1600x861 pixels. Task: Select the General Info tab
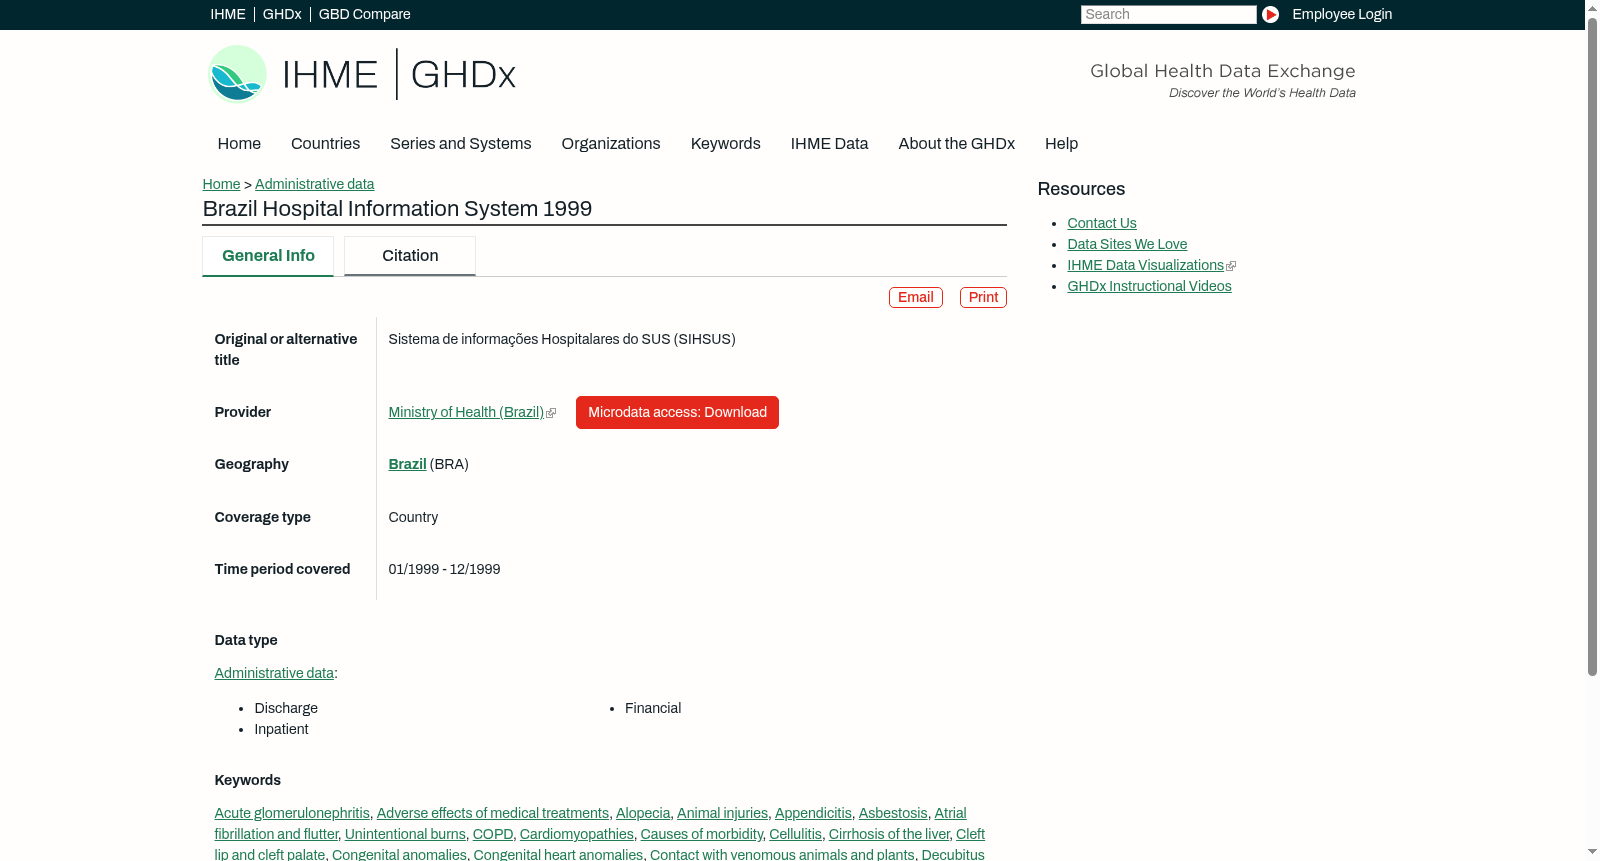coord(268,256)
